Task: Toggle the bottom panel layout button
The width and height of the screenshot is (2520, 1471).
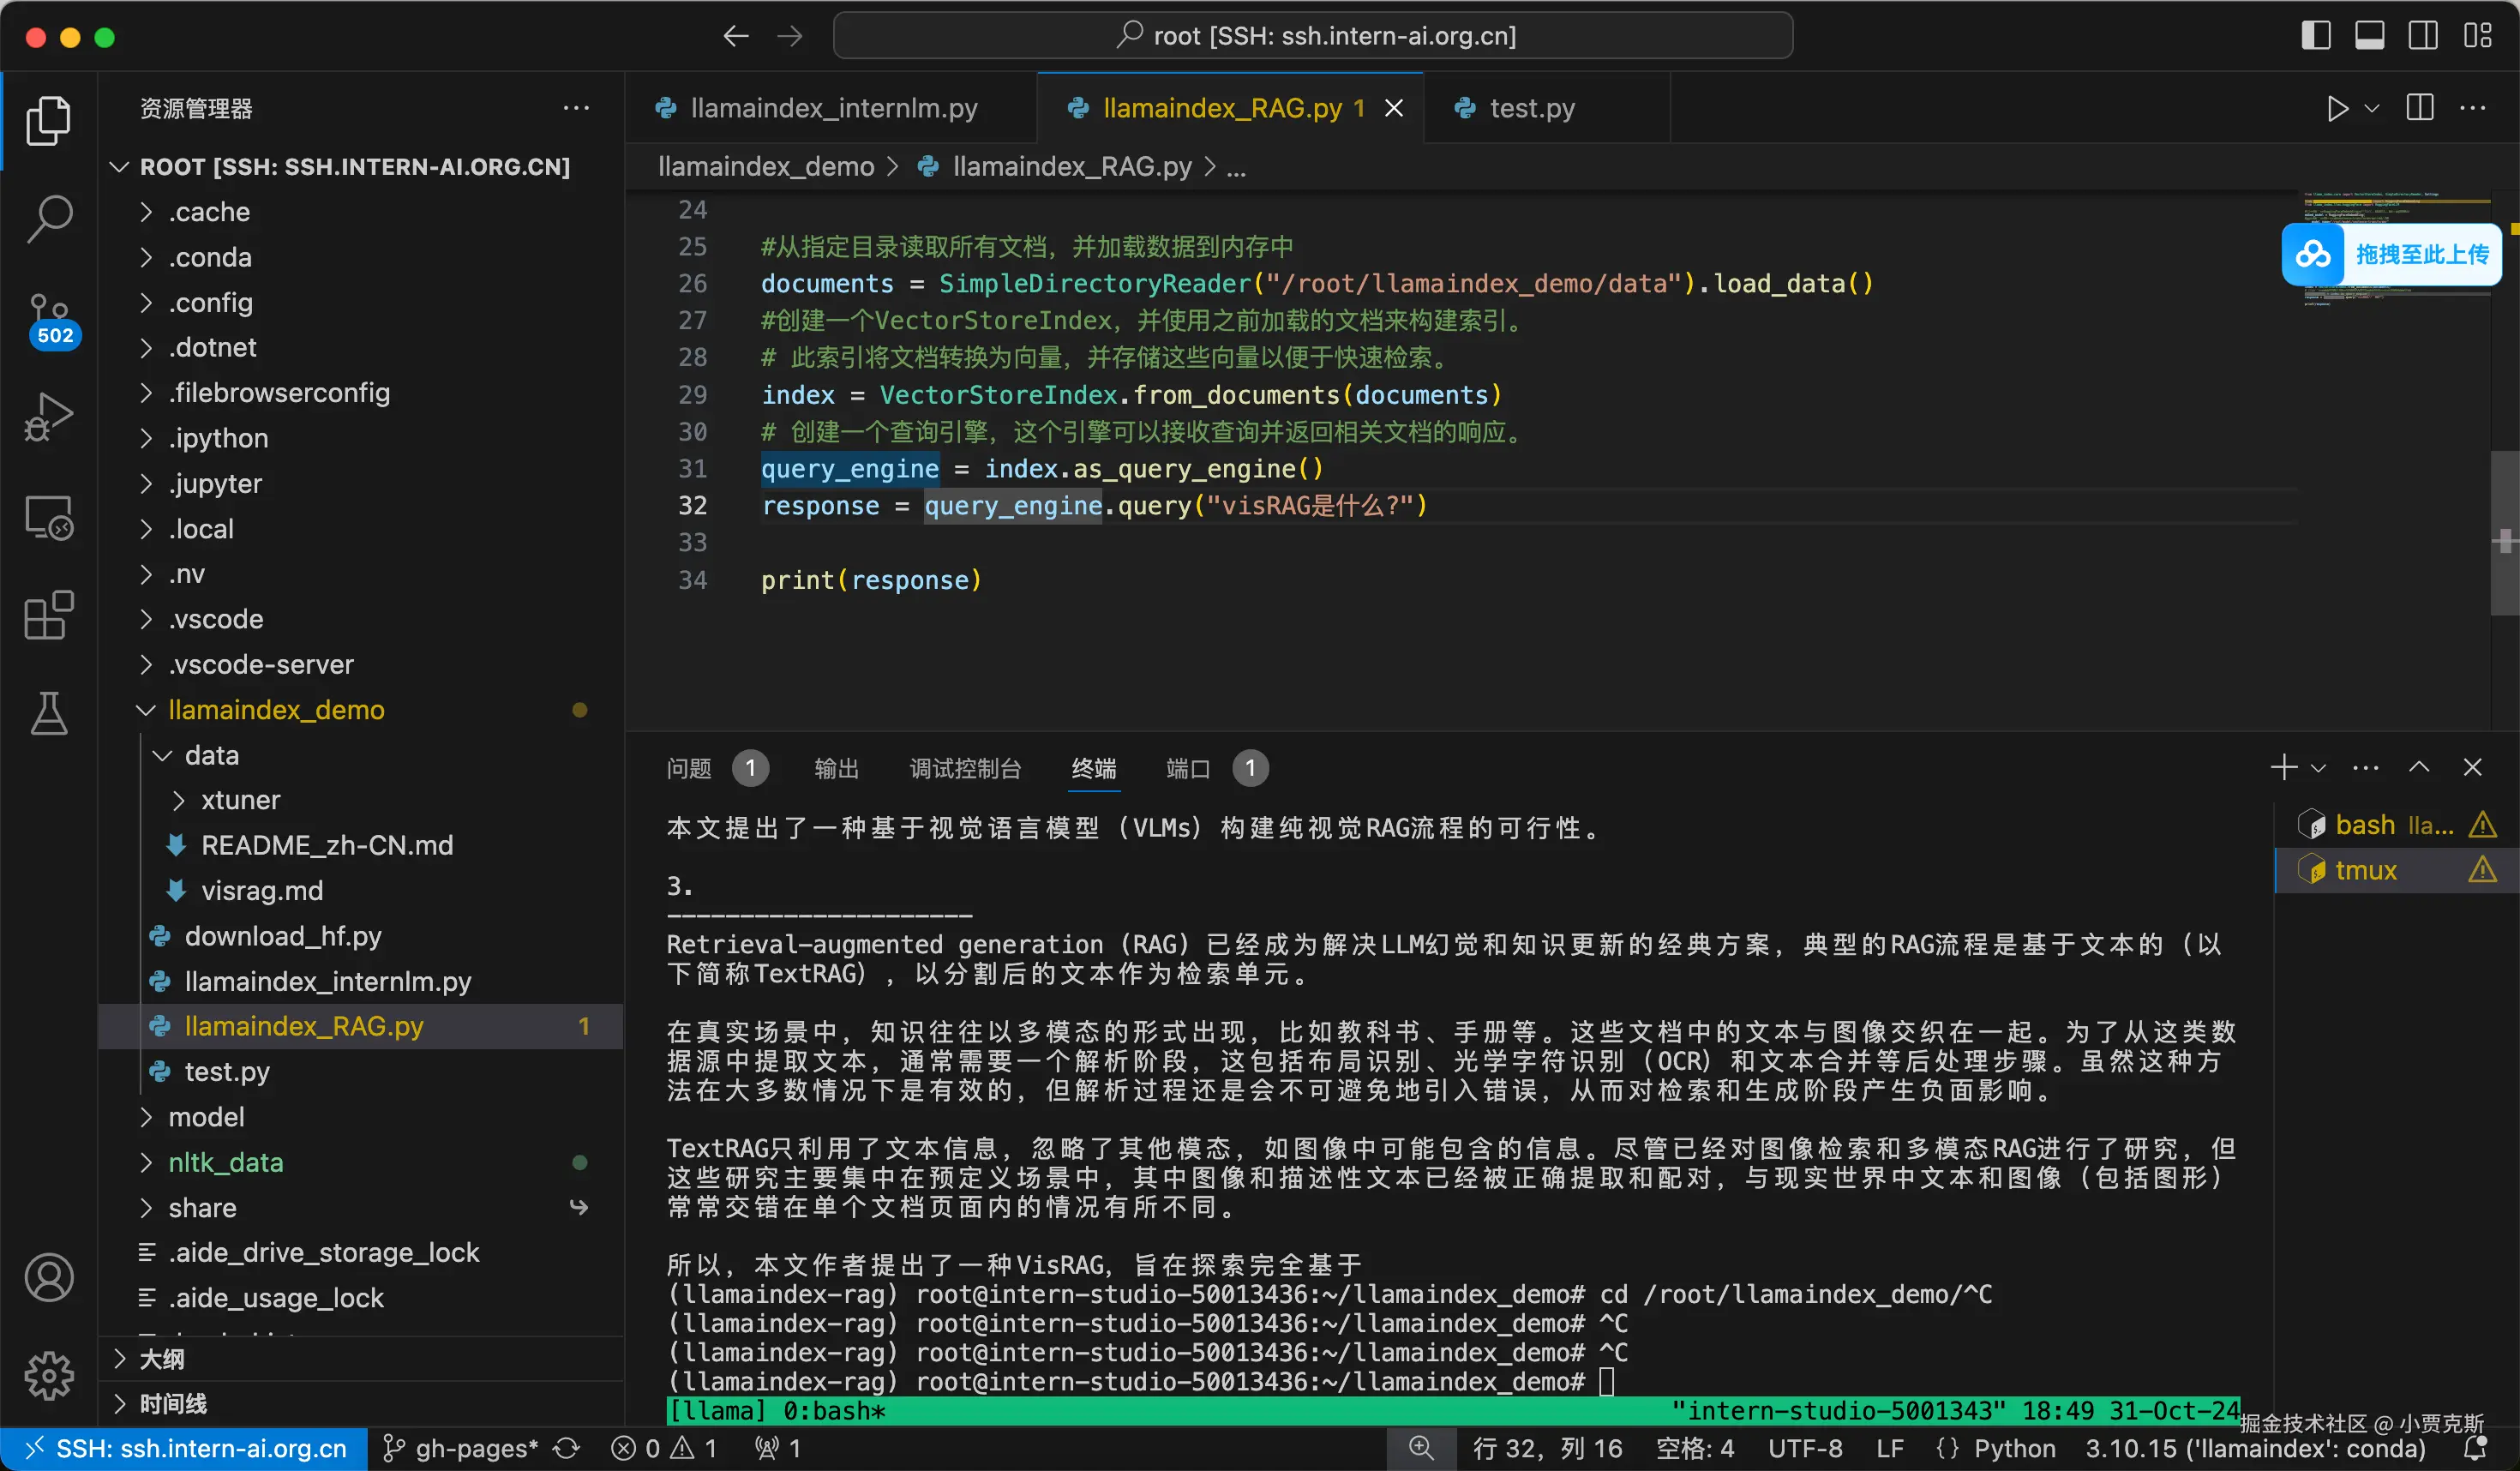Action: (2369, 36)
